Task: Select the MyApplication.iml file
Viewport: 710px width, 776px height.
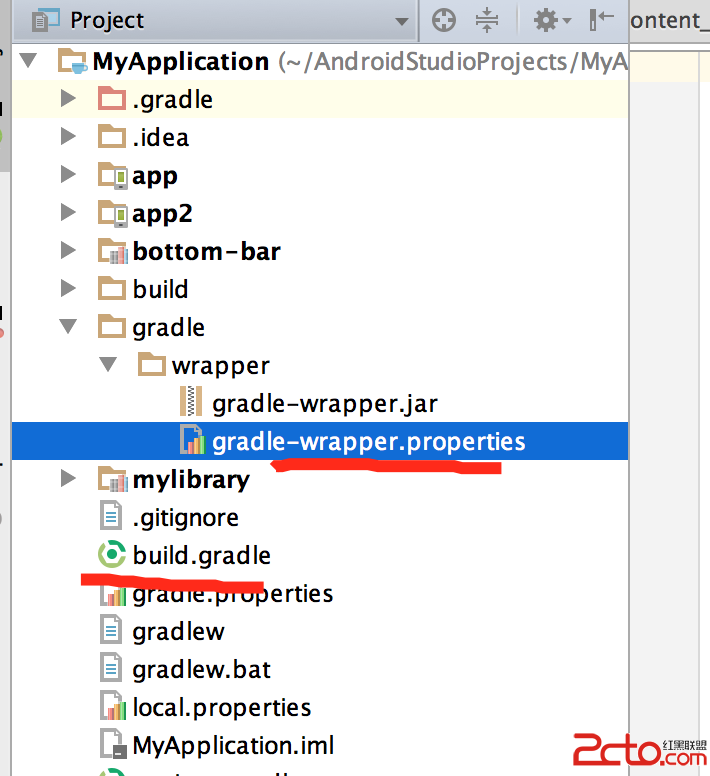Action: click(233, 745)
